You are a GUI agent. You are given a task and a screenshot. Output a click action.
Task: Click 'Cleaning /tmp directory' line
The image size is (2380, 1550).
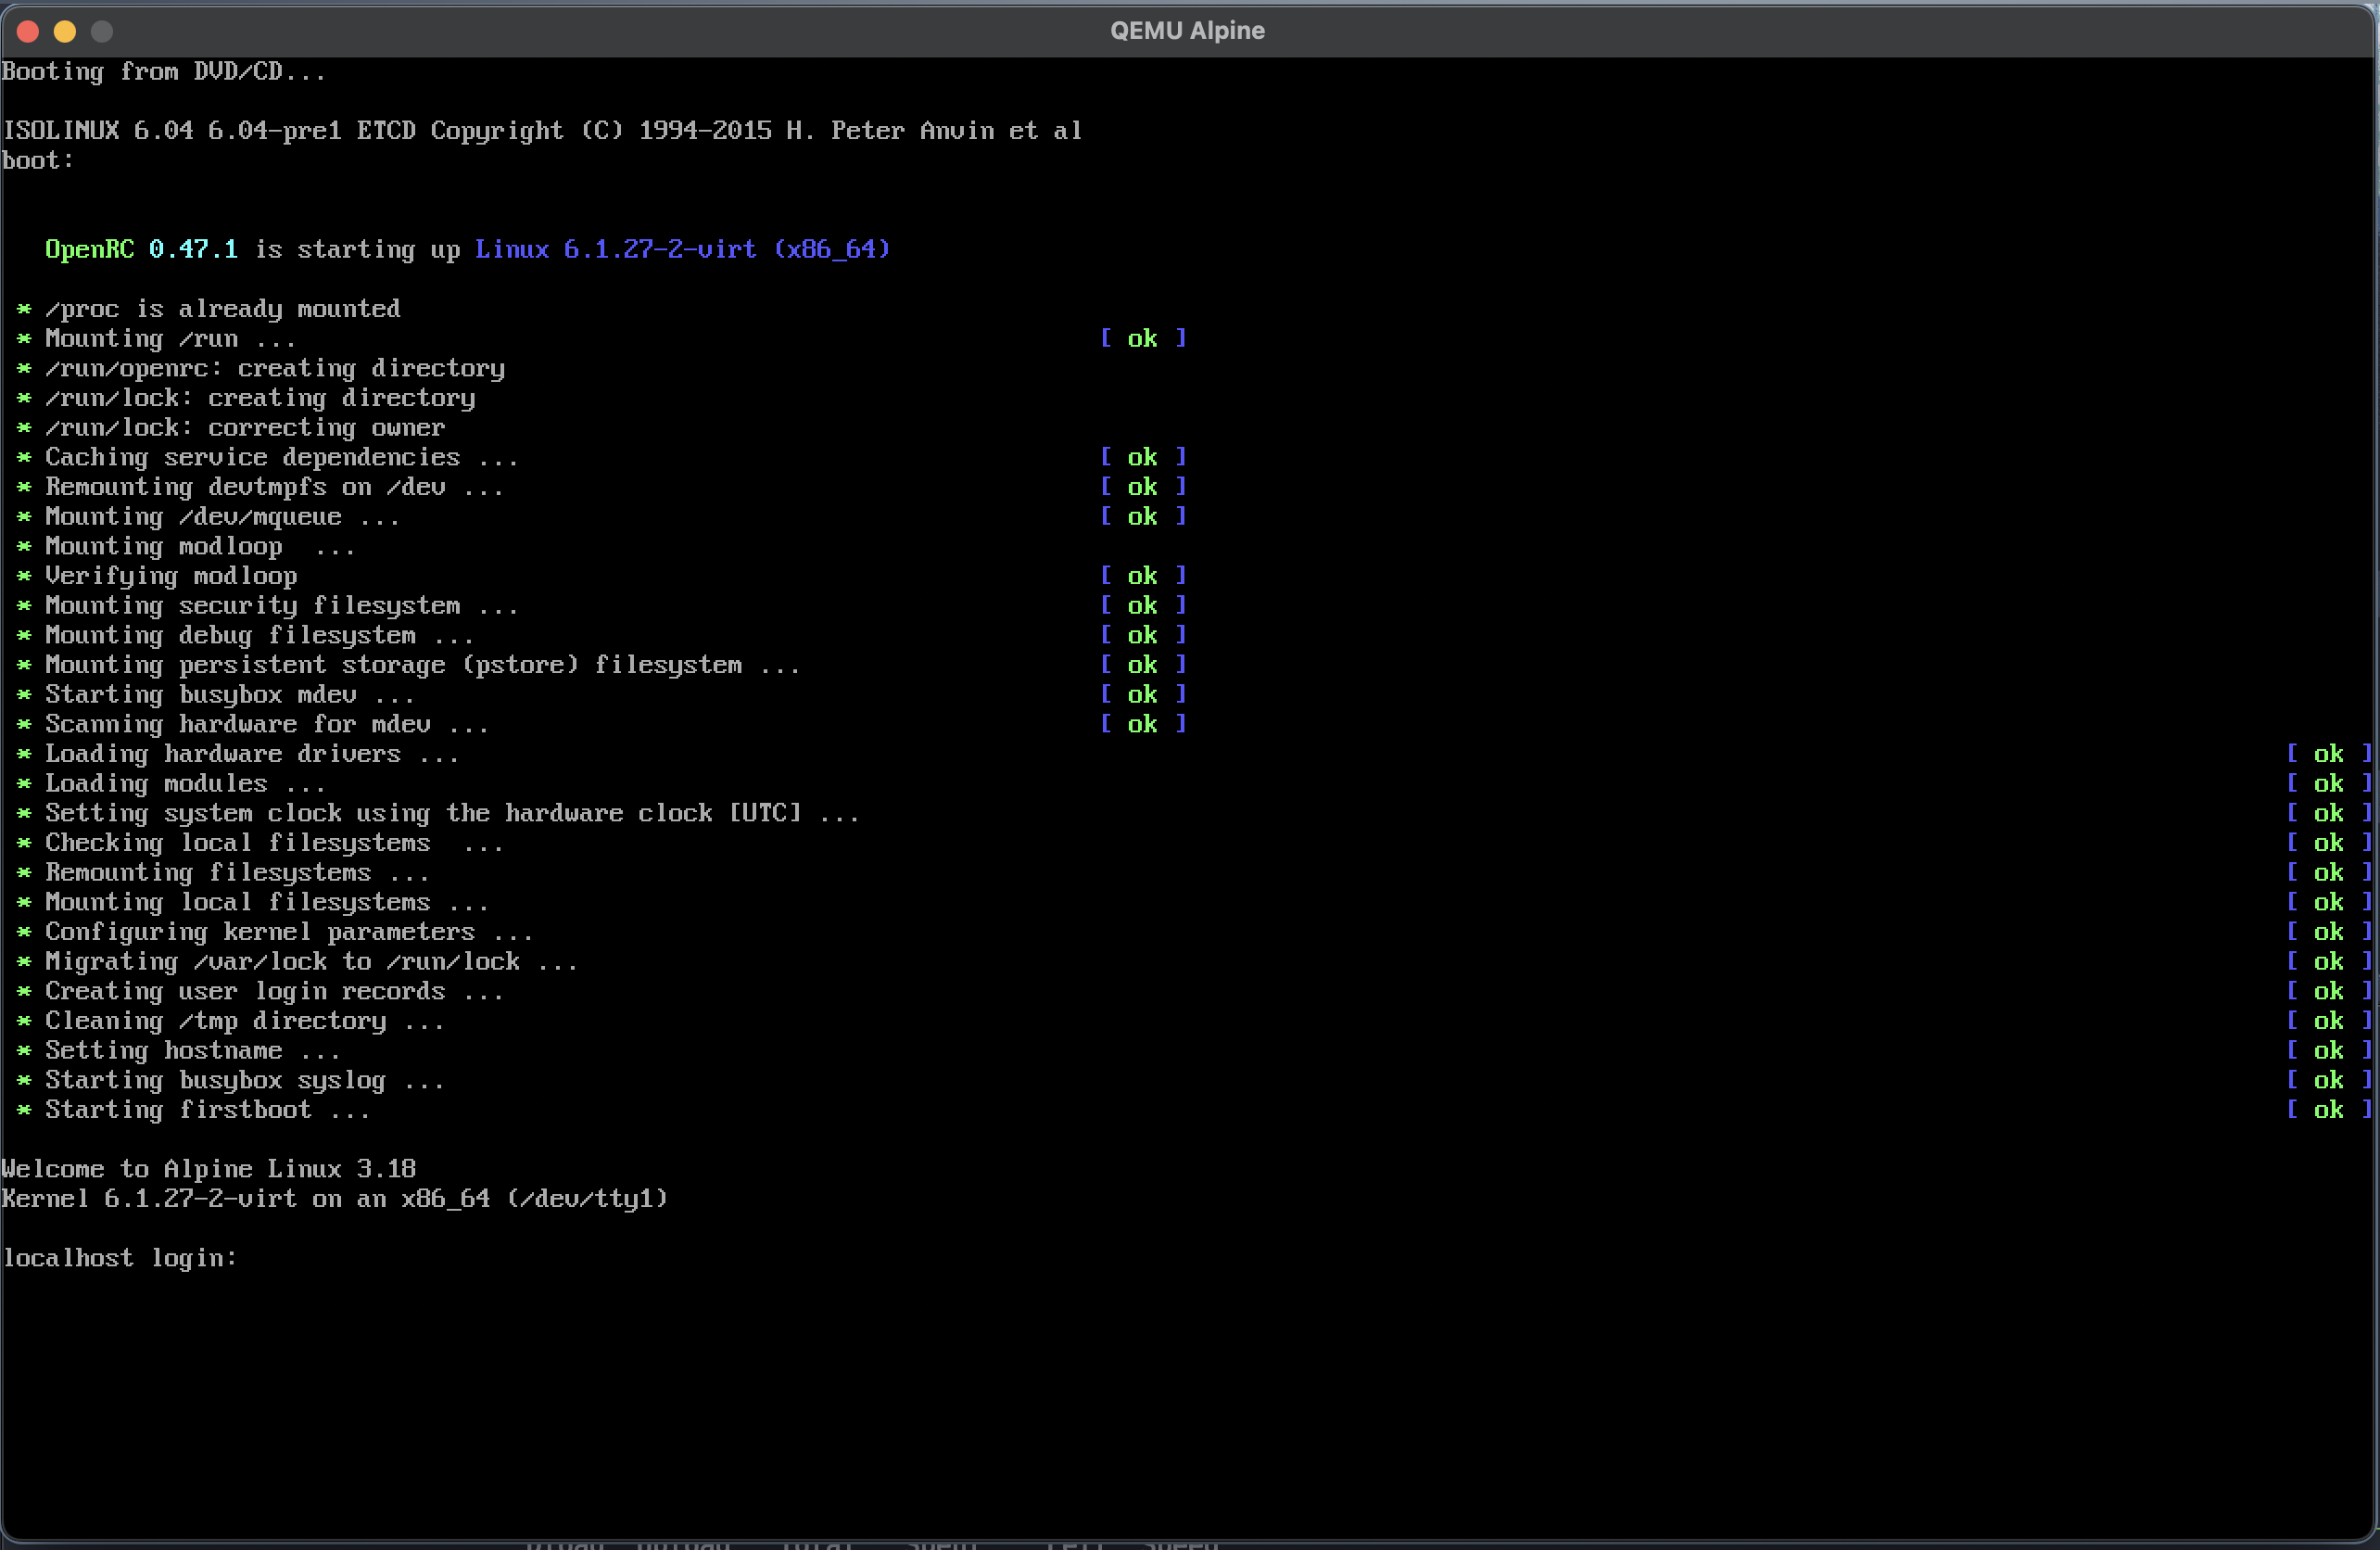click(245, 1021)
